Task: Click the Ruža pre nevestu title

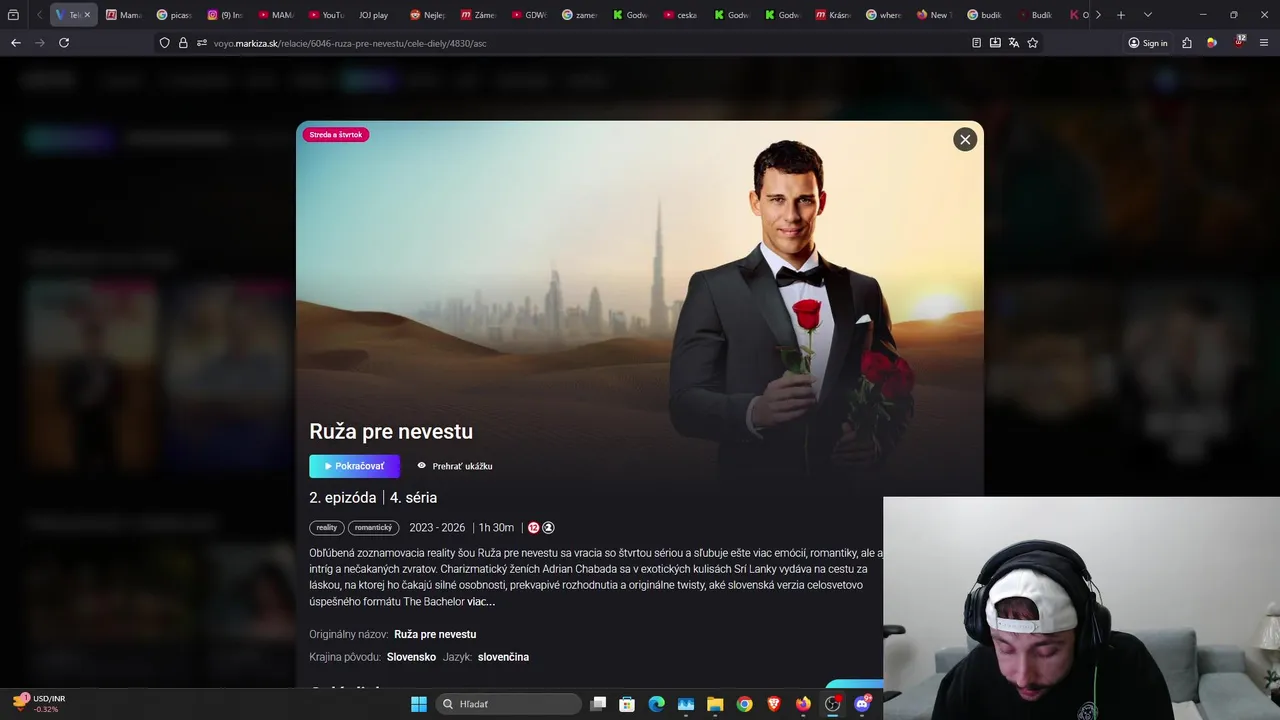Action: coord(391,431)
